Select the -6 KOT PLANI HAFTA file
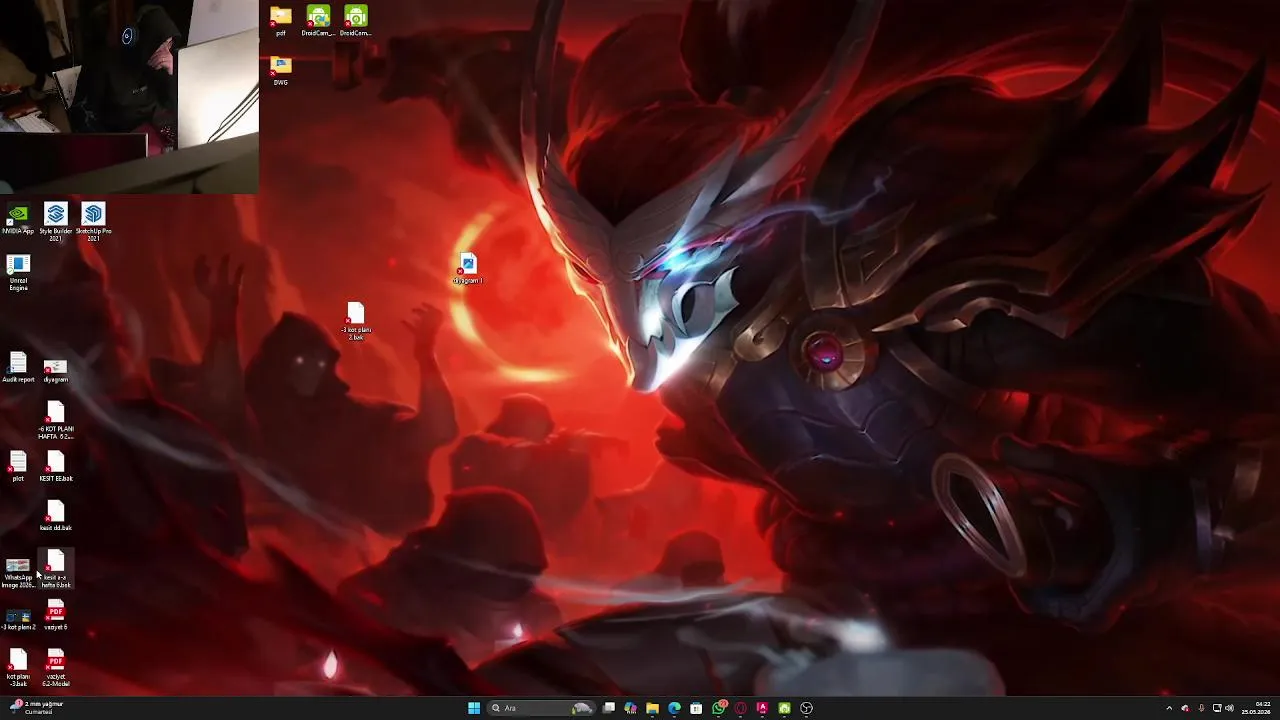Viewport: 1280px width, 720px height. coord(55,420)
